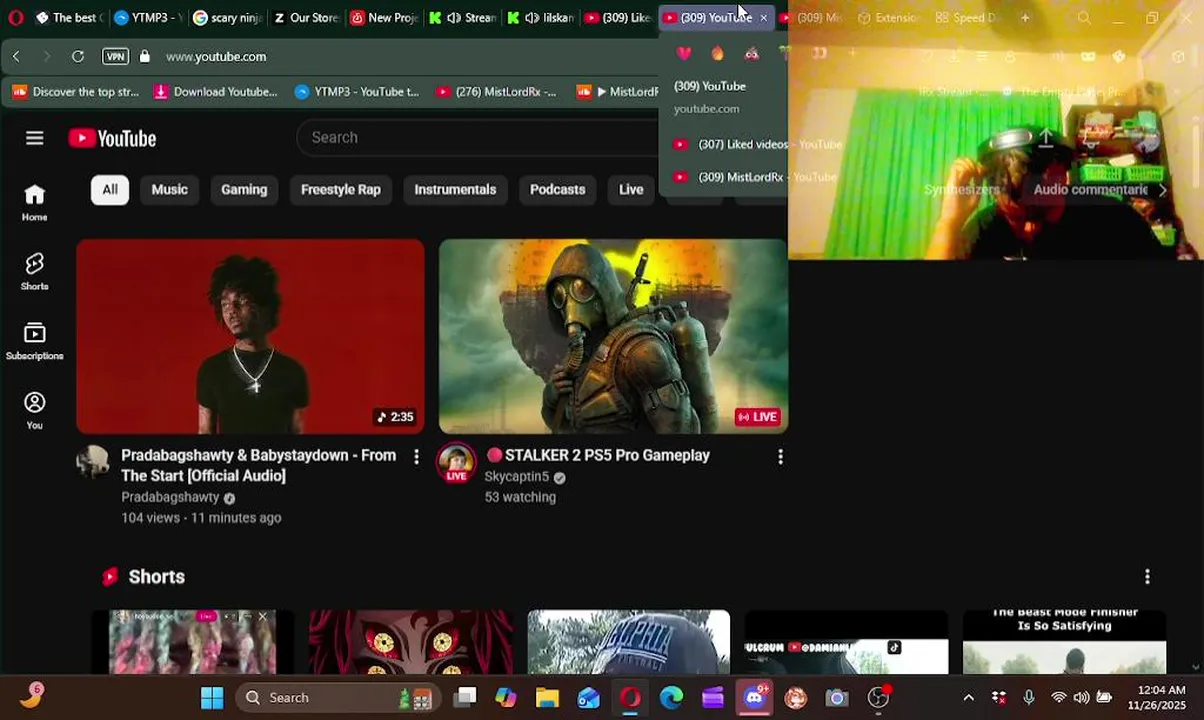
Task: Go back in browser history
Action: pyautogui.click(x=16, y=56)
